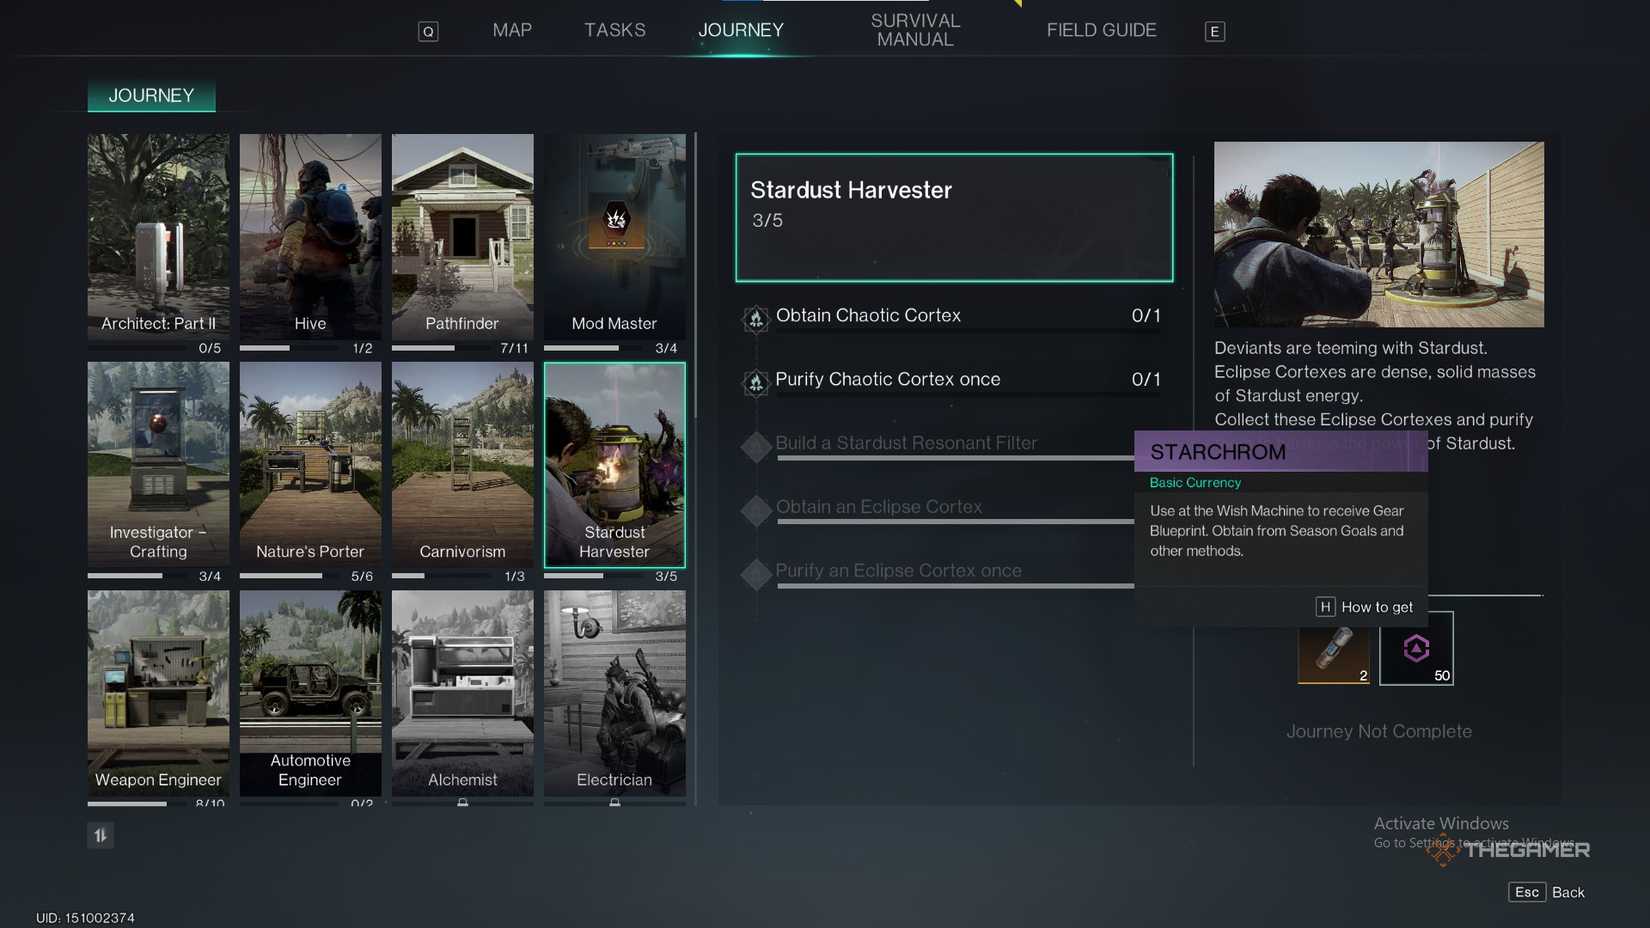Click the sort icon below journey grid
Image resolution: width=1650 pixels, height=928 pixels.
click(100, 835)
